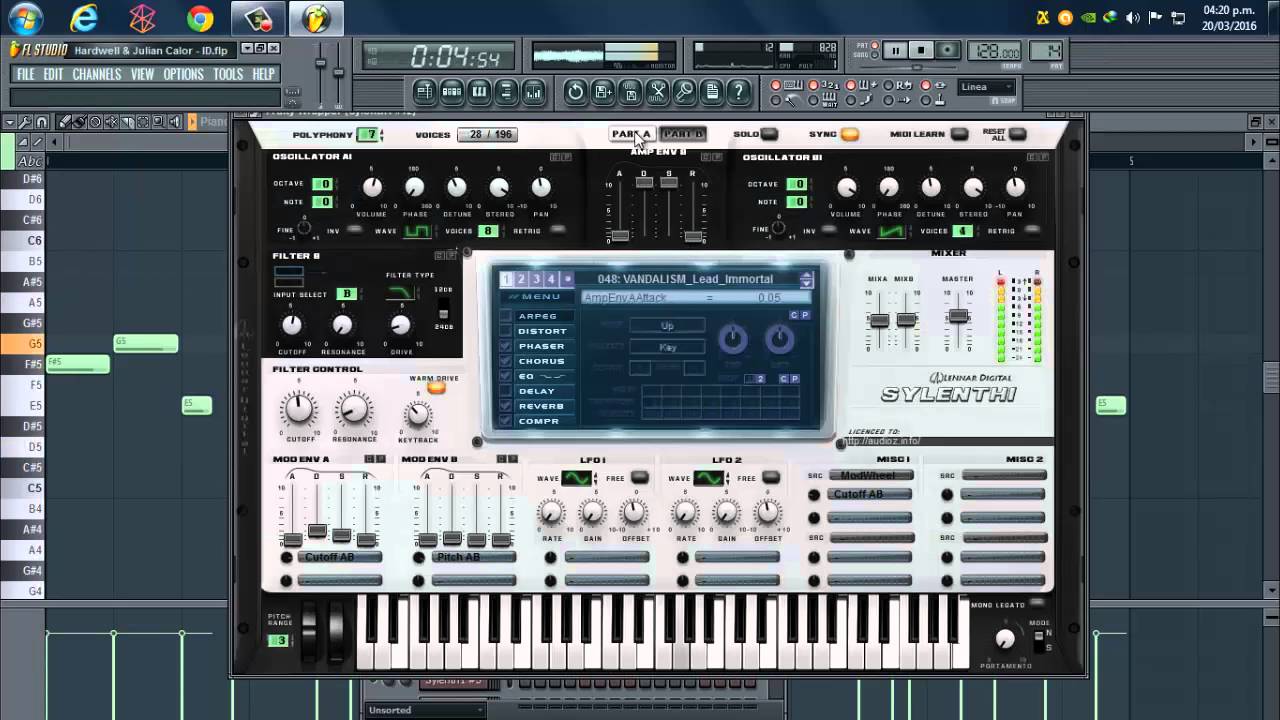
Task: Toggle the EQ effect checkbox
Action: (x=506, y=376)
